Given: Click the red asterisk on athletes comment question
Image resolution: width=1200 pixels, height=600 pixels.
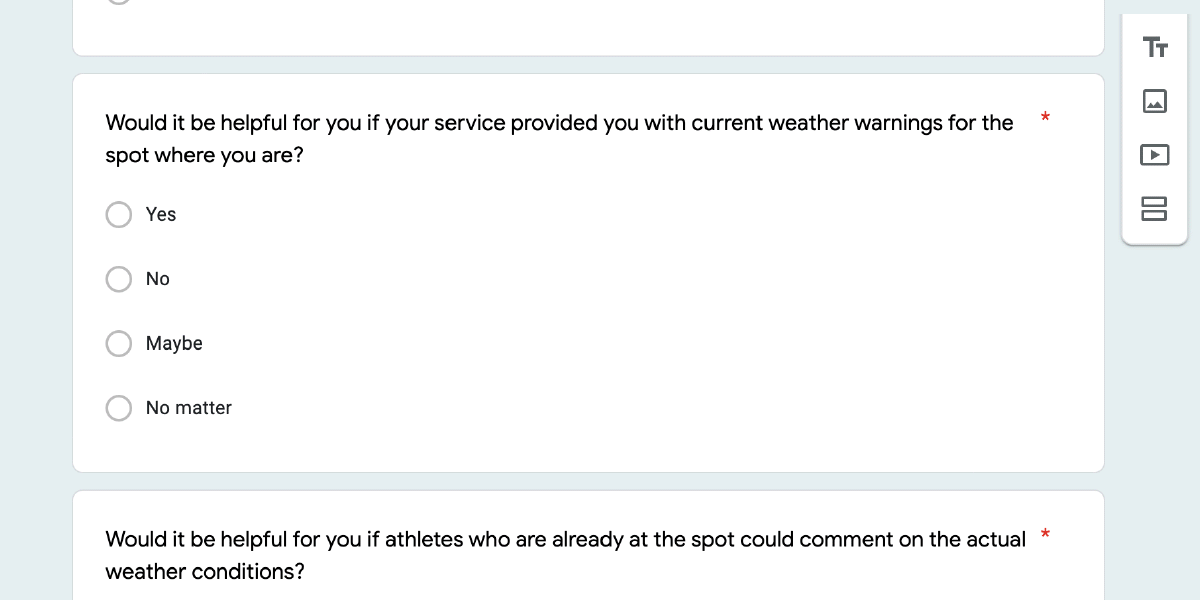Looking at the screenshot, I should point(1045,535).
